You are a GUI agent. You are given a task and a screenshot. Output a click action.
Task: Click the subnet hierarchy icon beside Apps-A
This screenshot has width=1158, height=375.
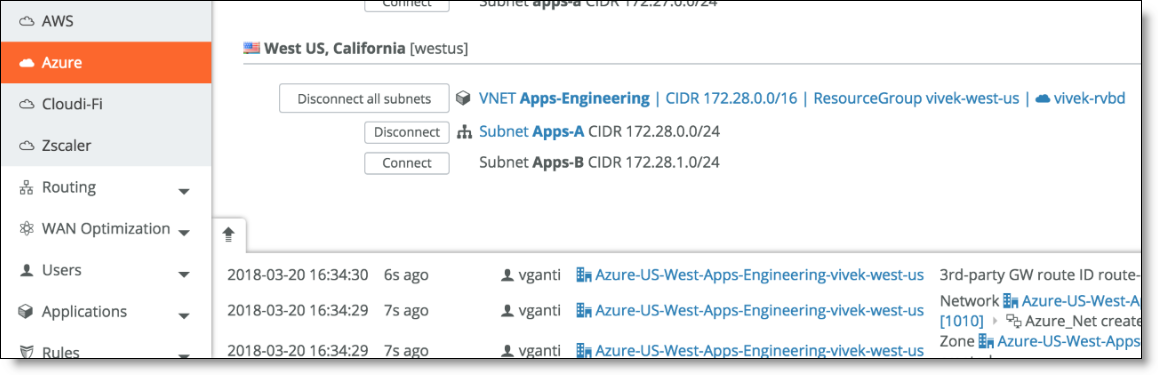[464, 133]
